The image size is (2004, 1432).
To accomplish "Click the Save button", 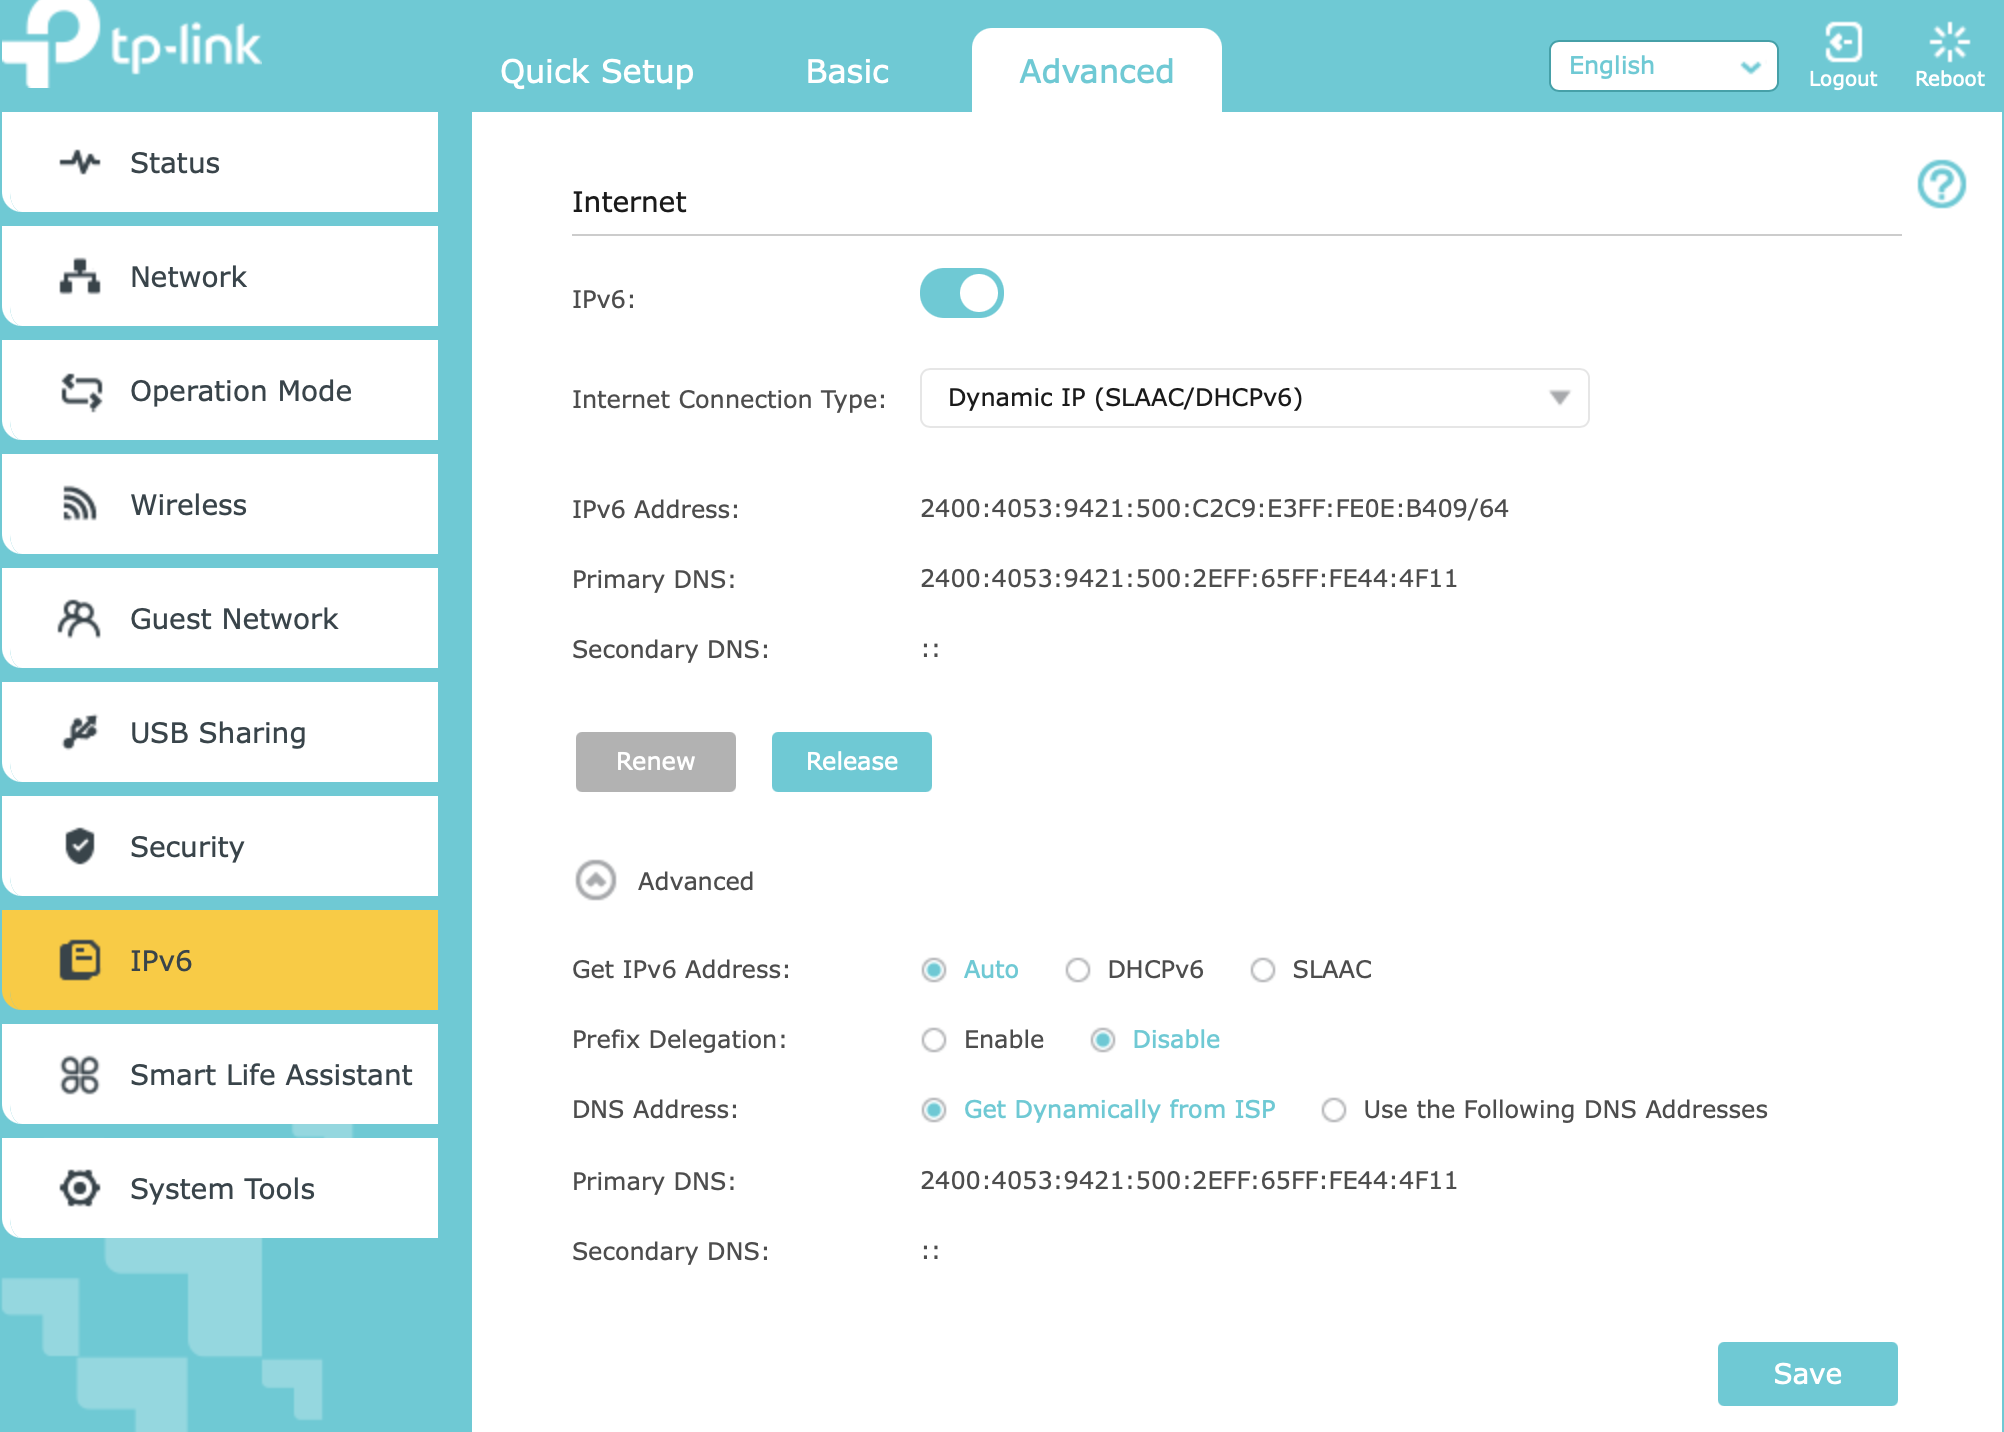I will pos(1806,1374).
